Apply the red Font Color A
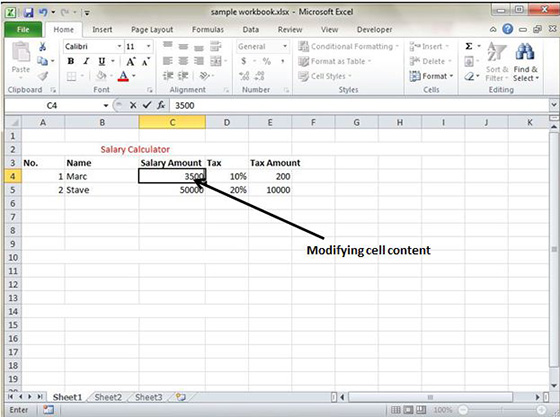Screen dimensions: 560x417 pos(123,76)
